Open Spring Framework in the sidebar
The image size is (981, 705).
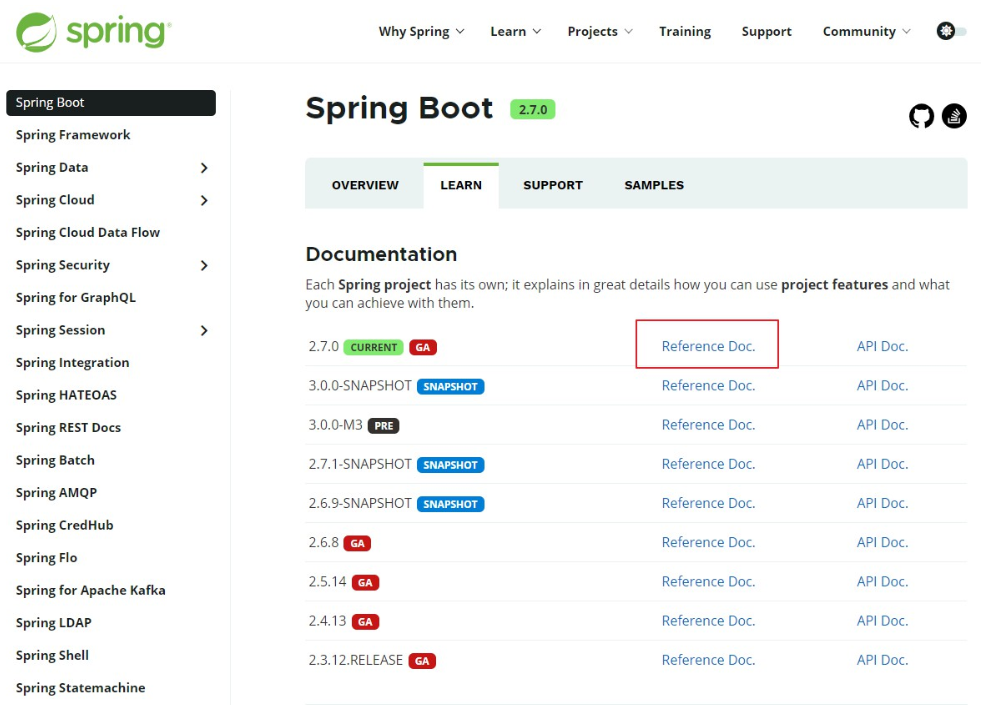tap(73, 135)
